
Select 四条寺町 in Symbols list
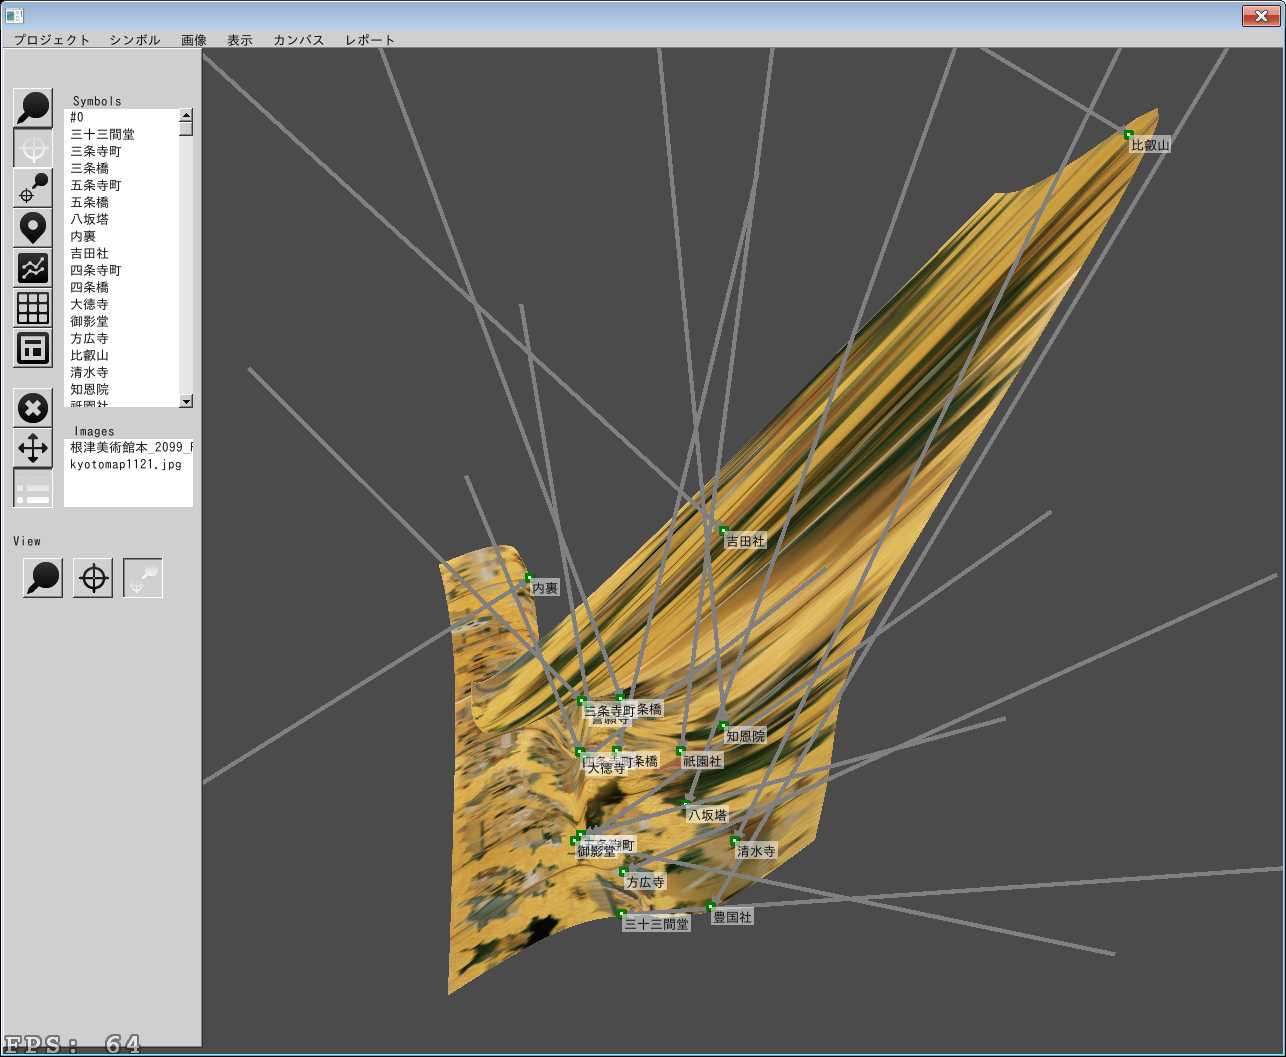[x=122, y=270]
